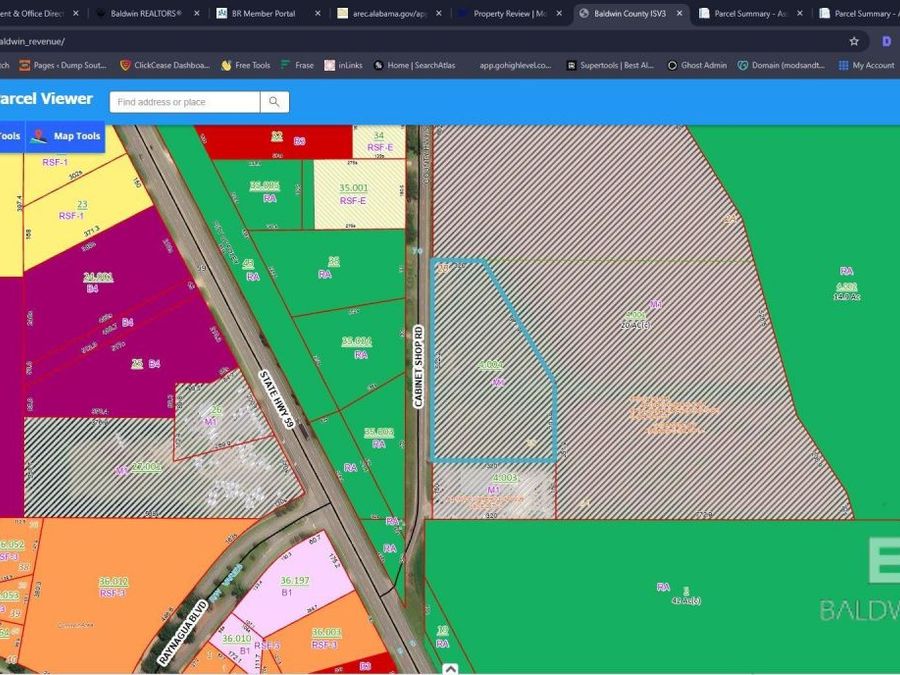Open the Free Tools bookmark

click(246, 65)
